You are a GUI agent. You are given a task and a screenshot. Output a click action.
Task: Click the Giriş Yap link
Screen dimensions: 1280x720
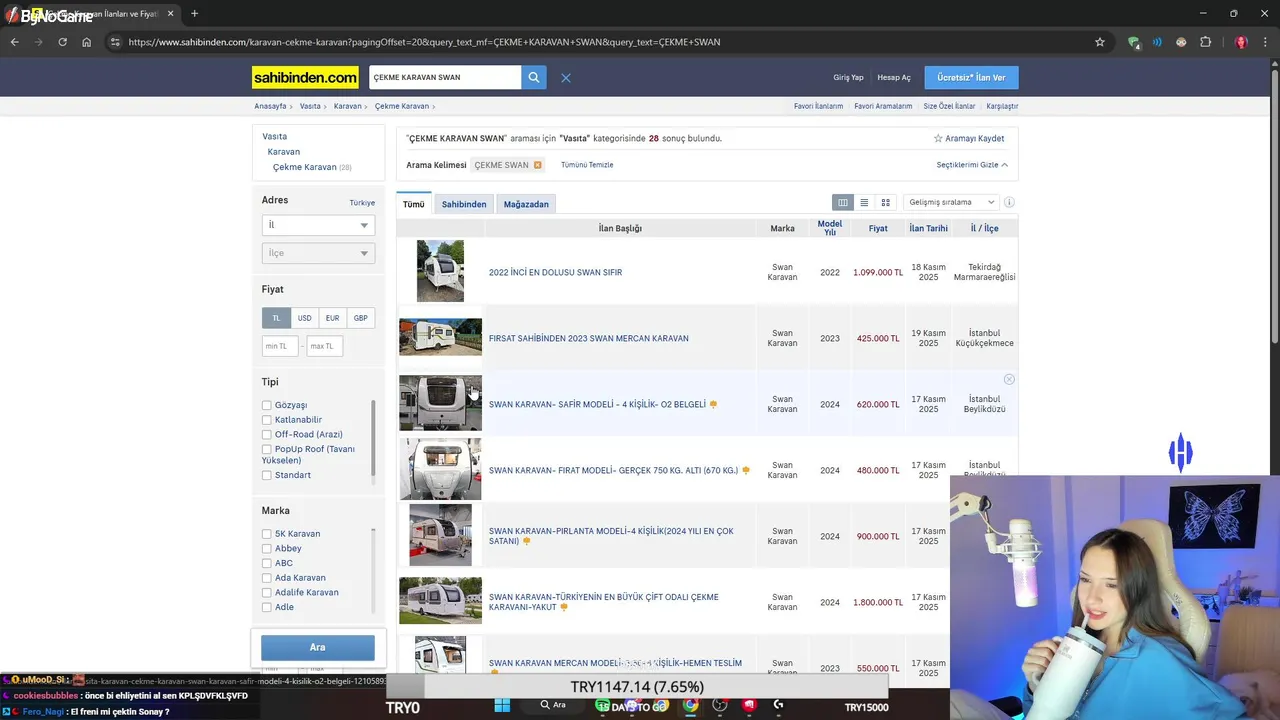pos(848,77)
